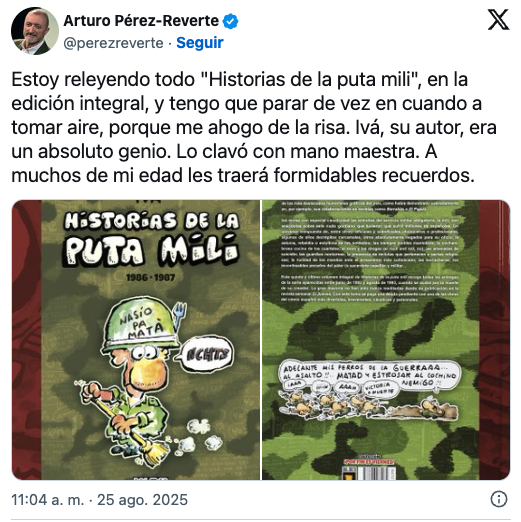521x522 pixels.
Task: Click the Seguir follow link
Action: (200, 43)
